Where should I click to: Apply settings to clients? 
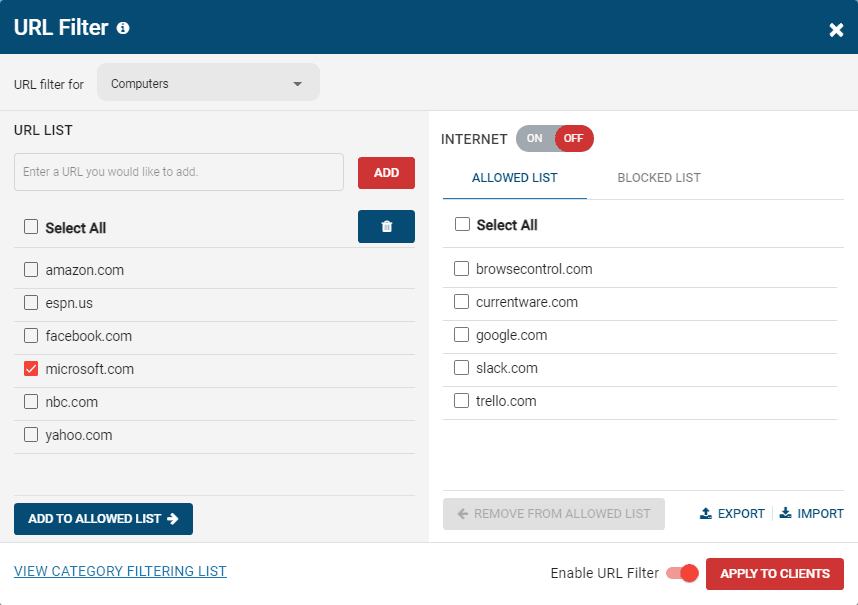click(775, 574)
